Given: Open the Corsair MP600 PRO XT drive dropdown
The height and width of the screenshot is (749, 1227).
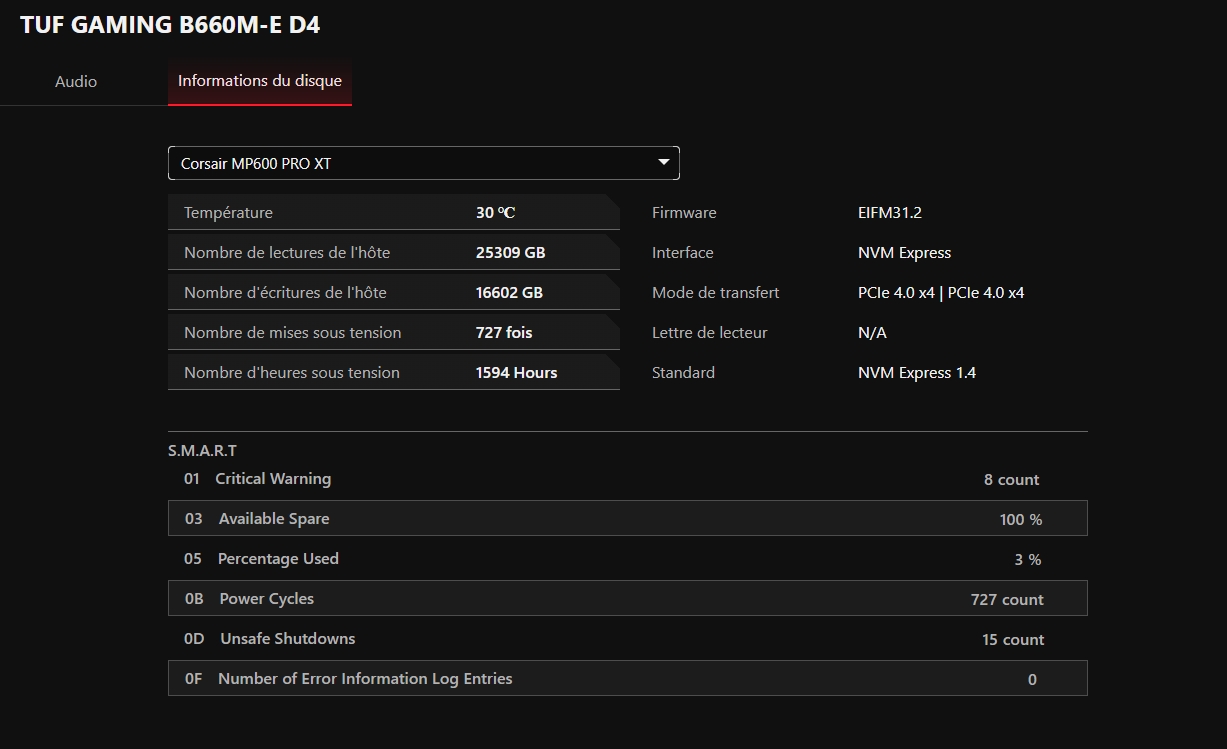Looking at the screenshot, I should [x=424, y=163].
